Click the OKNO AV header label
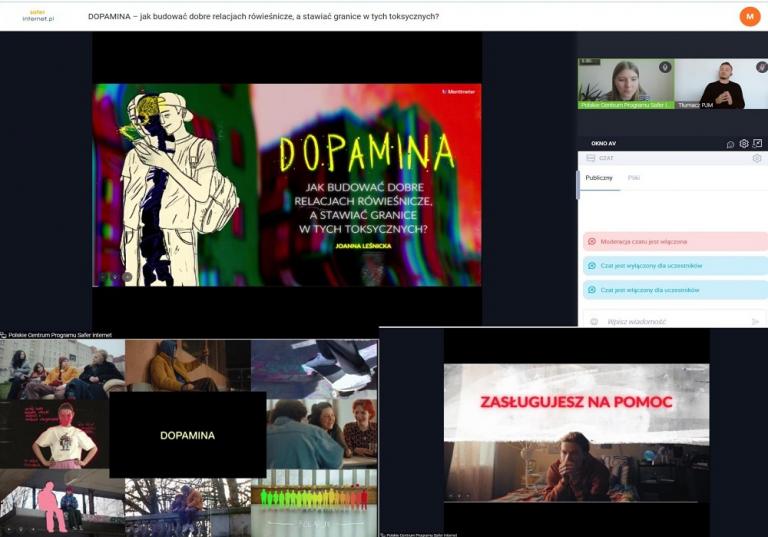Image resolution: width=768 pixels, height=537 pixels. 603,144
